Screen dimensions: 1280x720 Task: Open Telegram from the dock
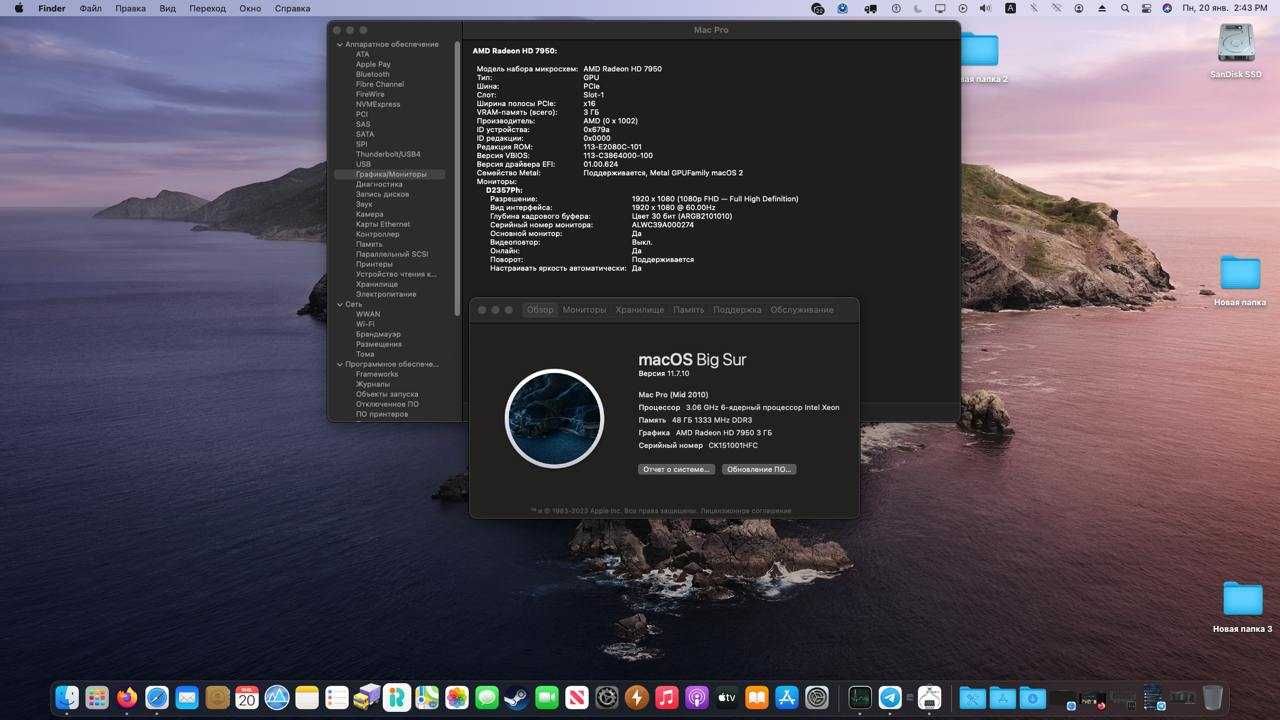890,697
